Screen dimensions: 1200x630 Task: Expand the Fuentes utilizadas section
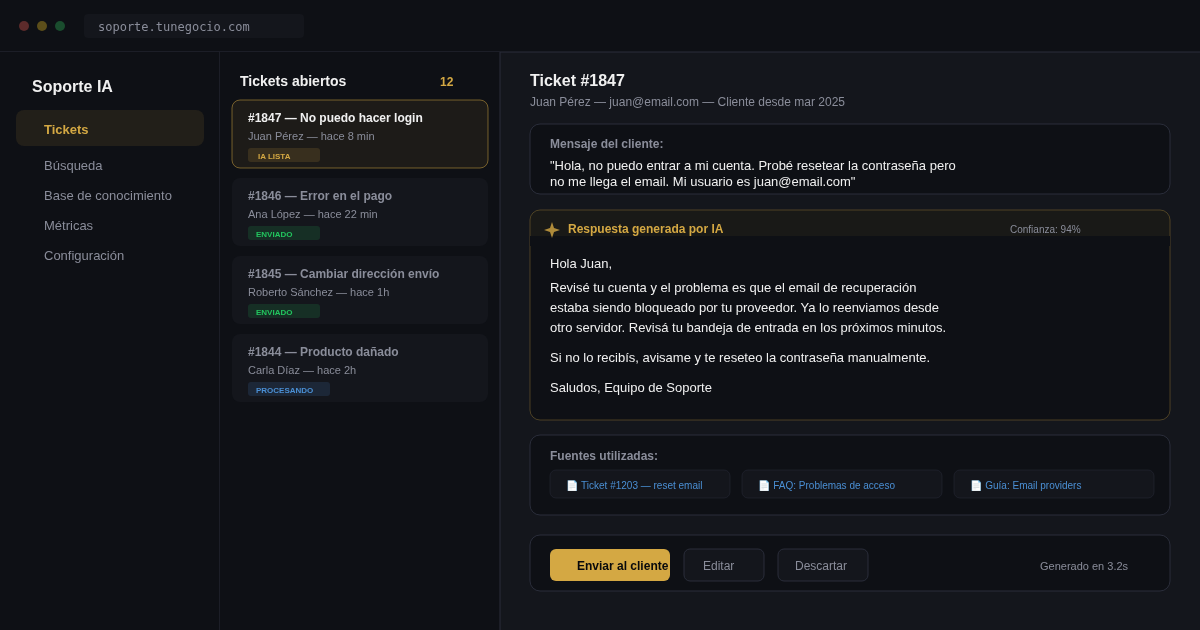602,455
